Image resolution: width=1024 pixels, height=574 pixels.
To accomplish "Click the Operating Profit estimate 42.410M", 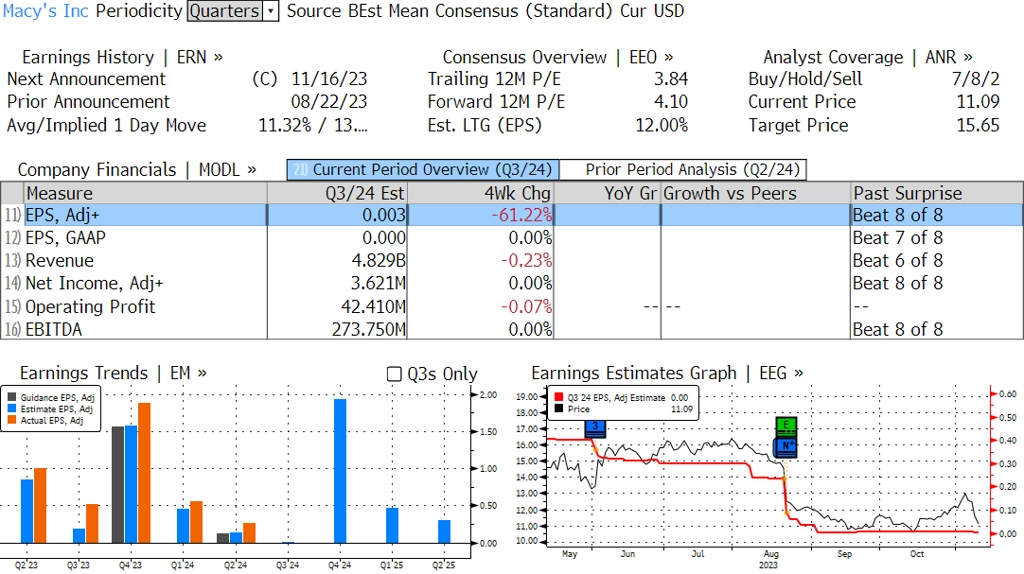I will point(373,306).
